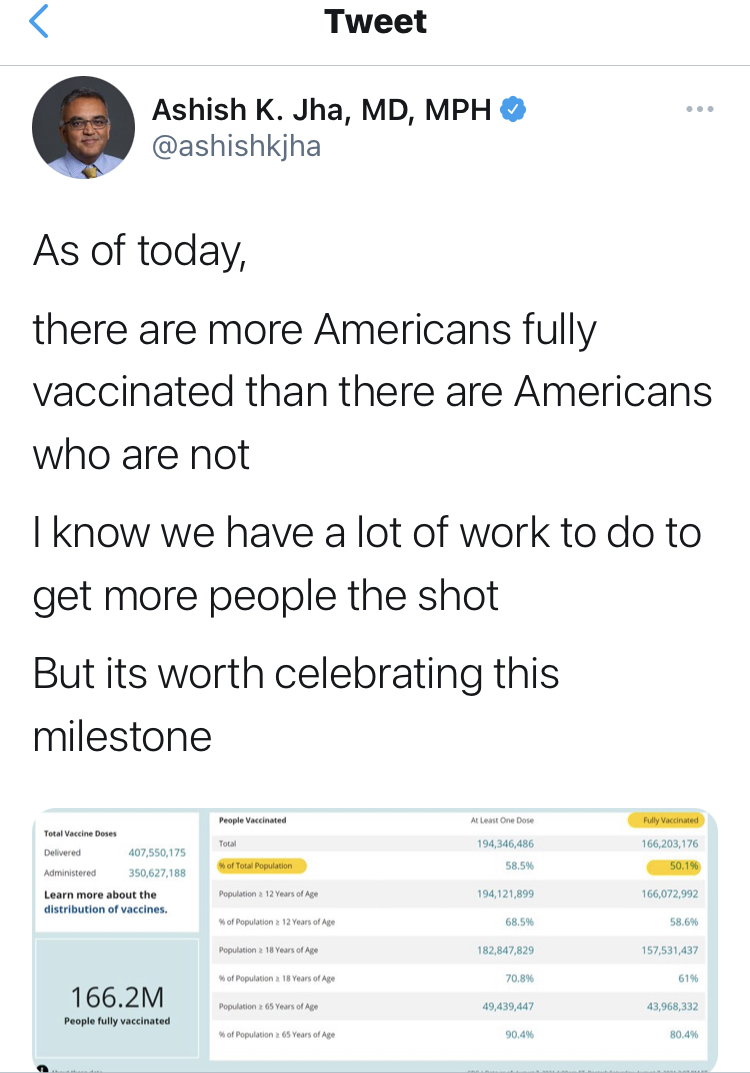
Task: Select the Delivered 407,550,175 figure
Action: point(157,853)
